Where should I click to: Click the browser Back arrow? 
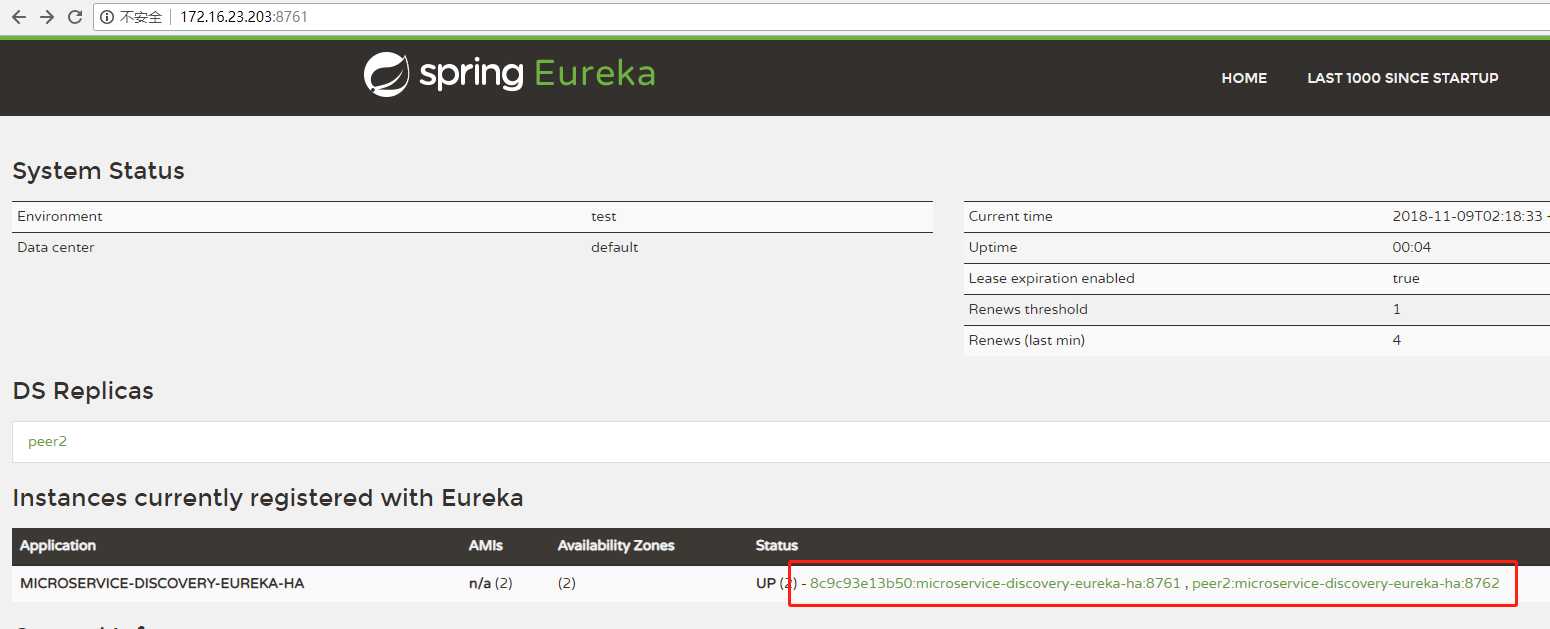pos(18,17)
